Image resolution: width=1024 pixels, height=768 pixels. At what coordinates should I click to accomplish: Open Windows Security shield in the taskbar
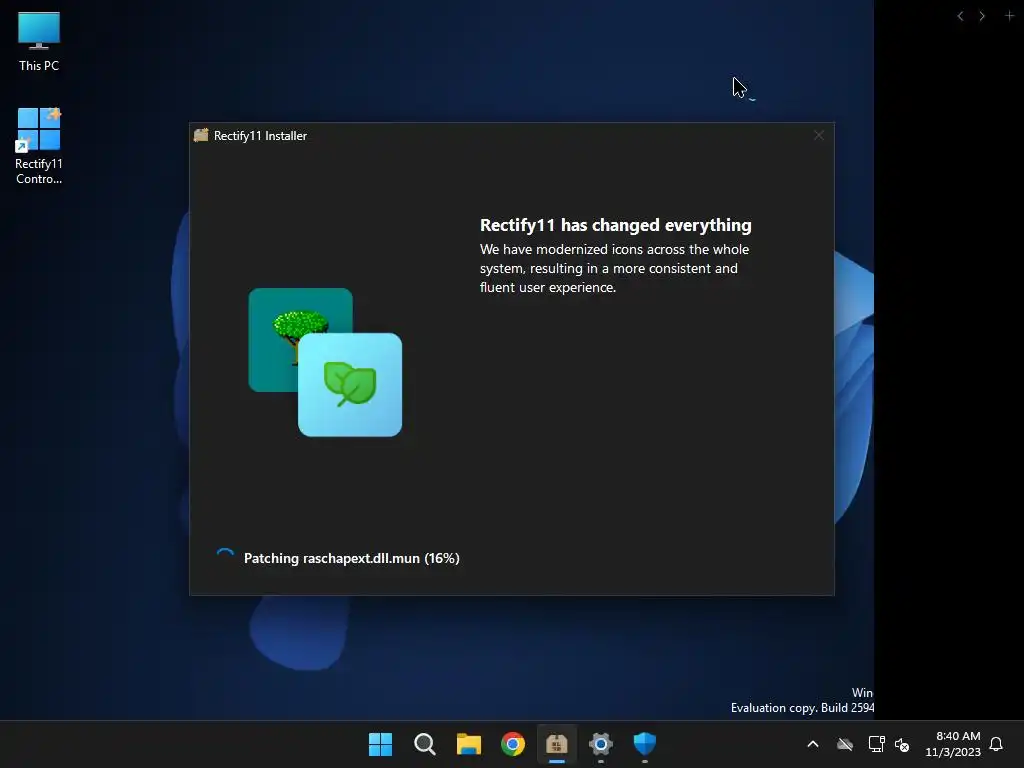pos(645,744)
